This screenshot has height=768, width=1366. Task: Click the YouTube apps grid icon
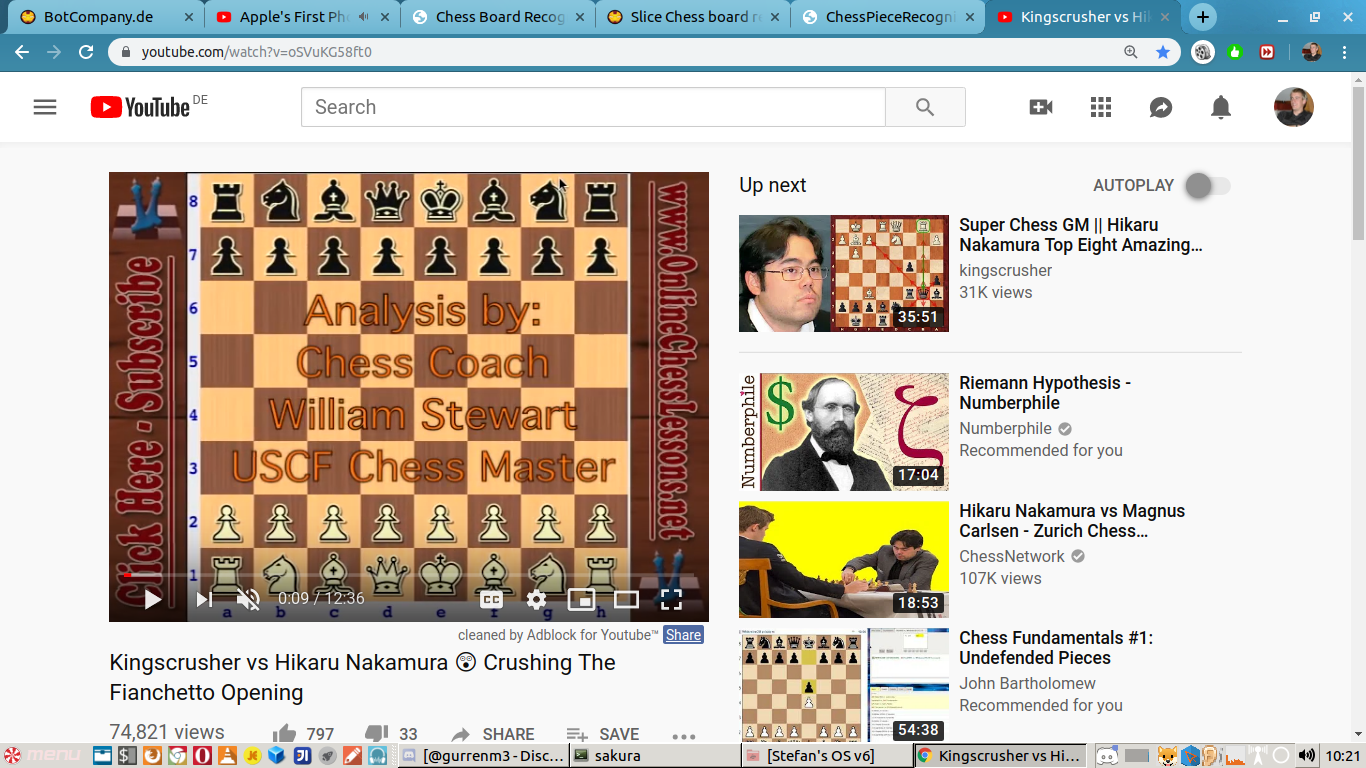pyautogui.click(x=1101, y=107)
